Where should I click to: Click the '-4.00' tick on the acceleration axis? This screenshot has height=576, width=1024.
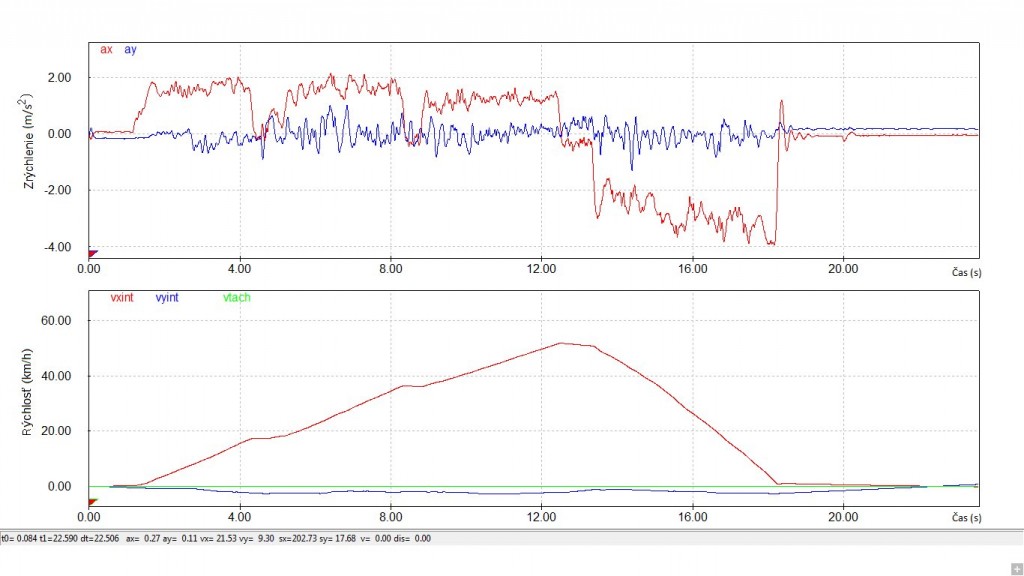click(x=57, y=248)
